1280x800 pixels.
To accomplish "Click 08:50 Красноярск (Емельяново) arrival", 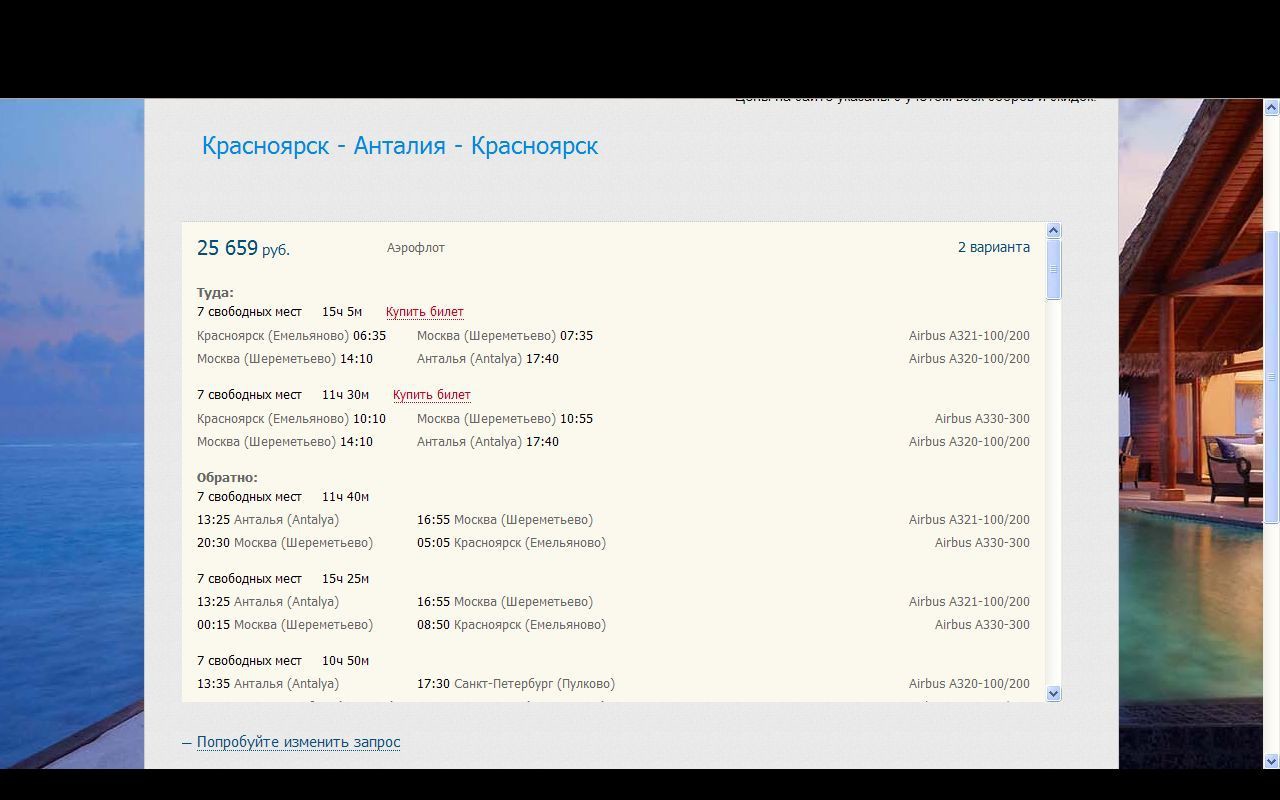I will tap(511, 625).
